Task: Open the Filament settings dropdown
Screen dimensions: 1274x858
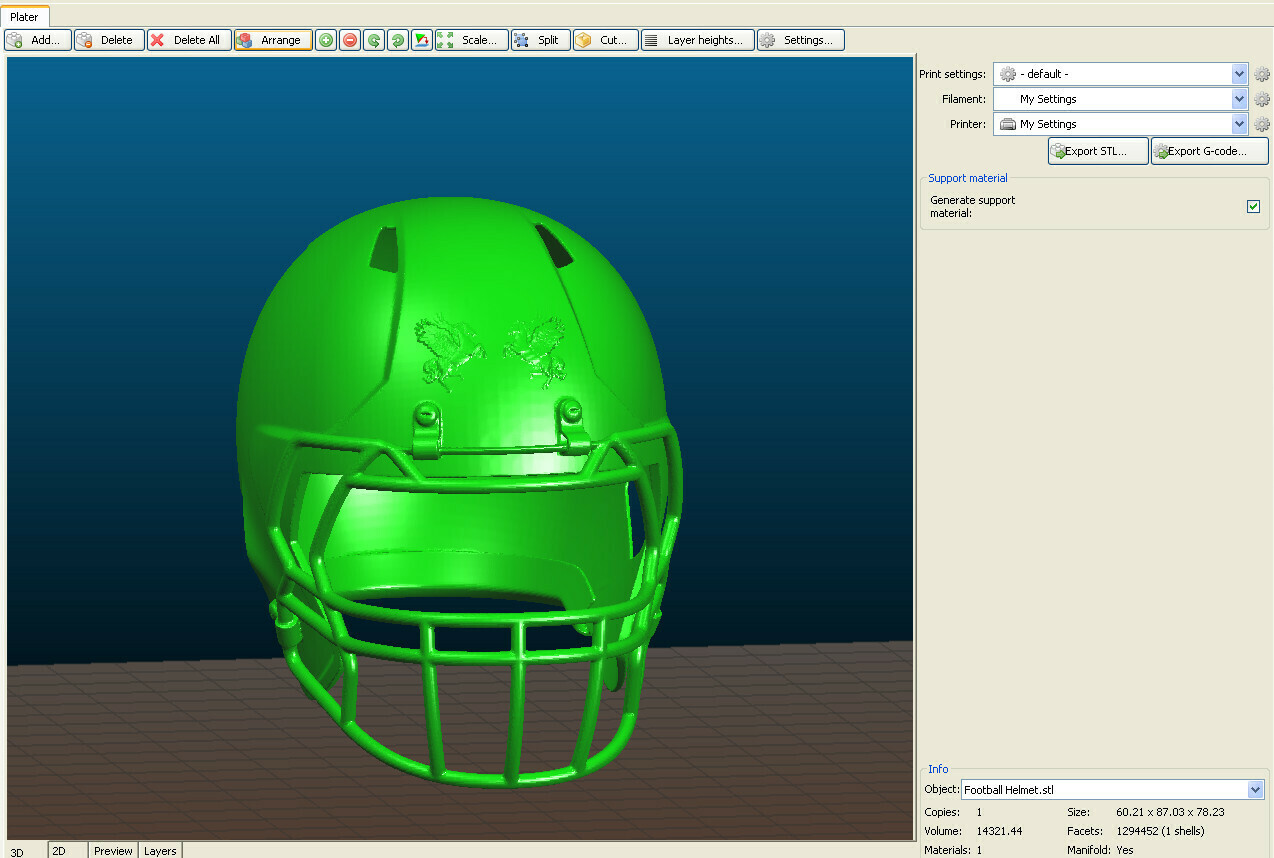Action: tap(1238, 98)
